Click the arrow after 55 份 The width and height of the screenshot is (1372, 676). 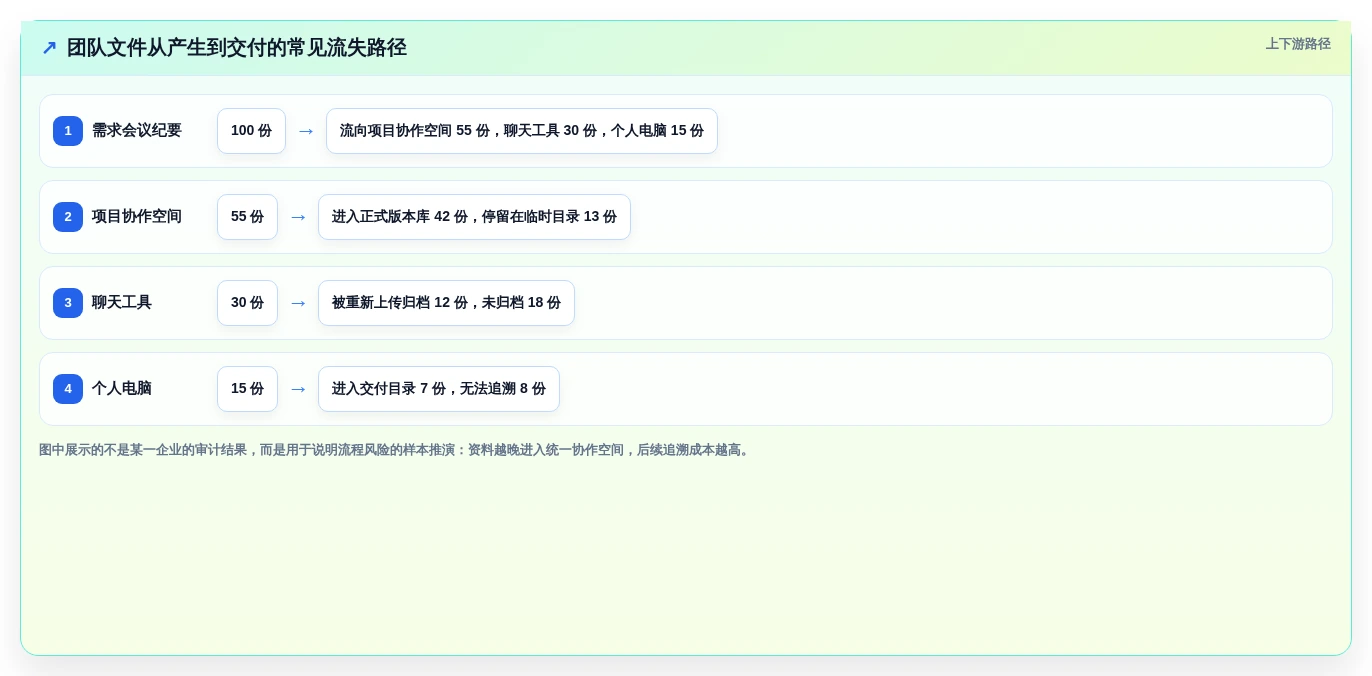click(298, 217)
